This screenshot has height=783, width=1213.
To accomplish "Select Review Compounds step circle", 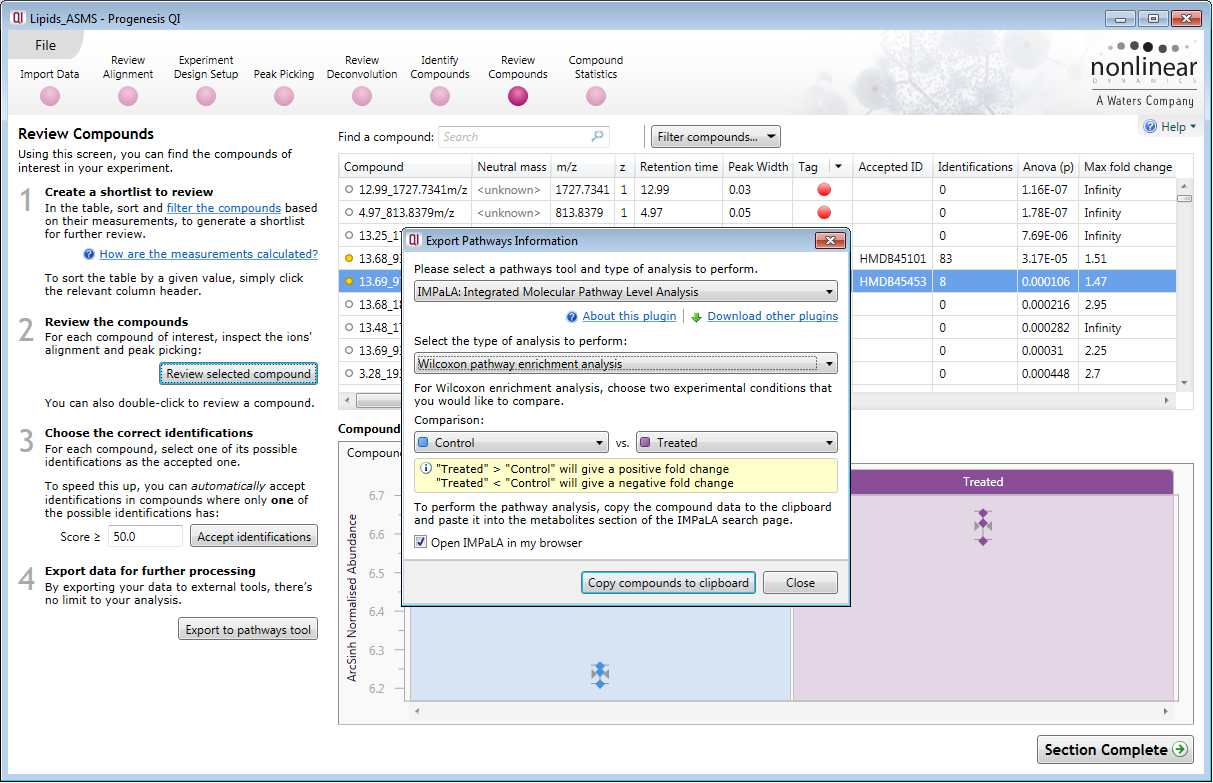I will pos(518,96).
